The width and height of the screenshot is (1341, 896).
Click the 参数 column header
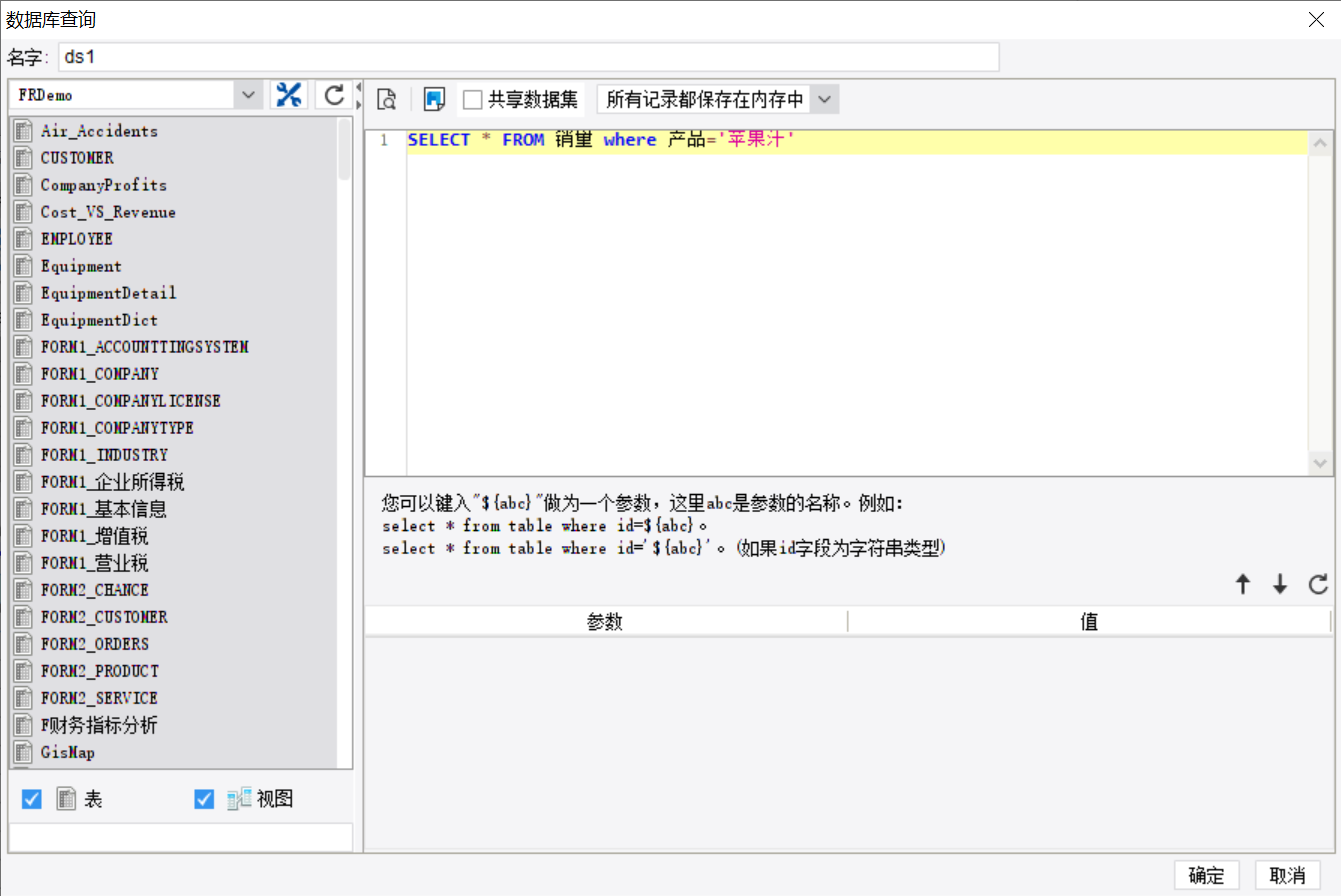pyautogui.click(x=606, y=622)
